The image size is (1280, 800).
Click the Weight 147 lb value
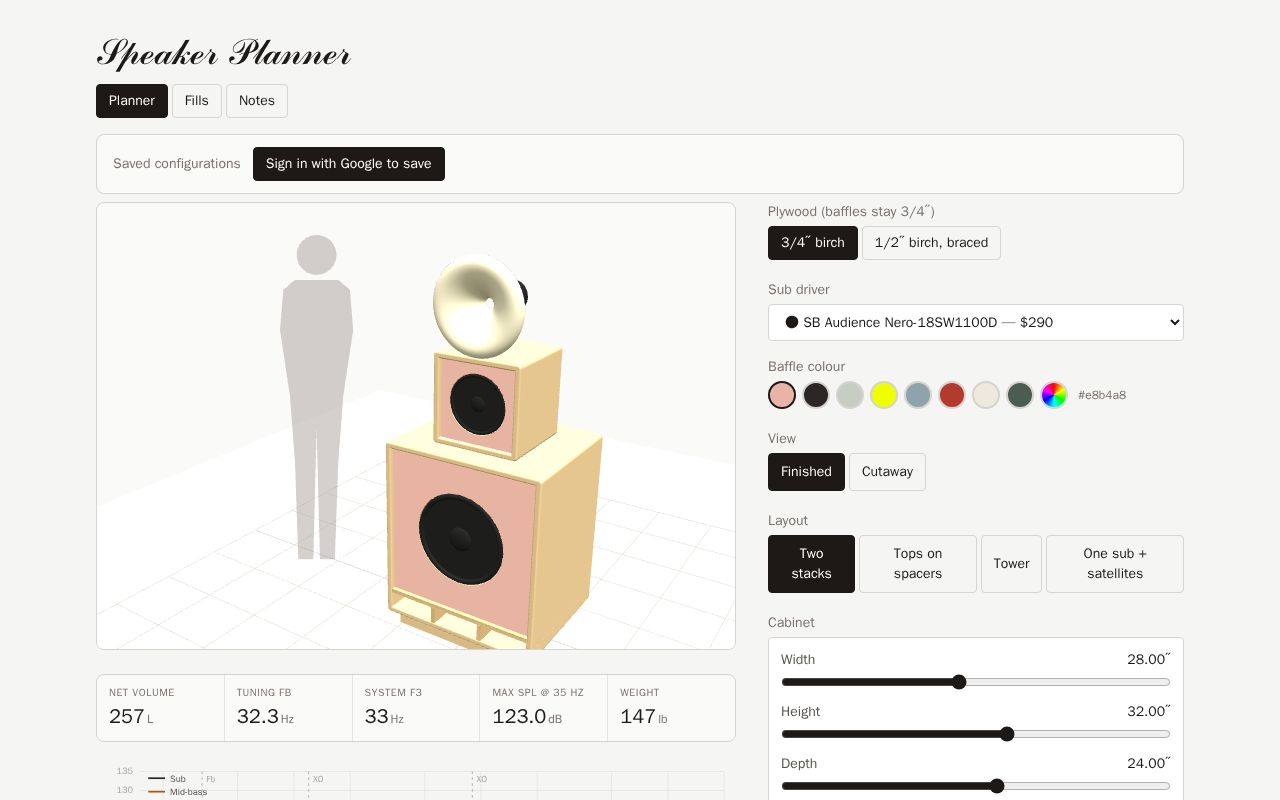pos(671,708)
